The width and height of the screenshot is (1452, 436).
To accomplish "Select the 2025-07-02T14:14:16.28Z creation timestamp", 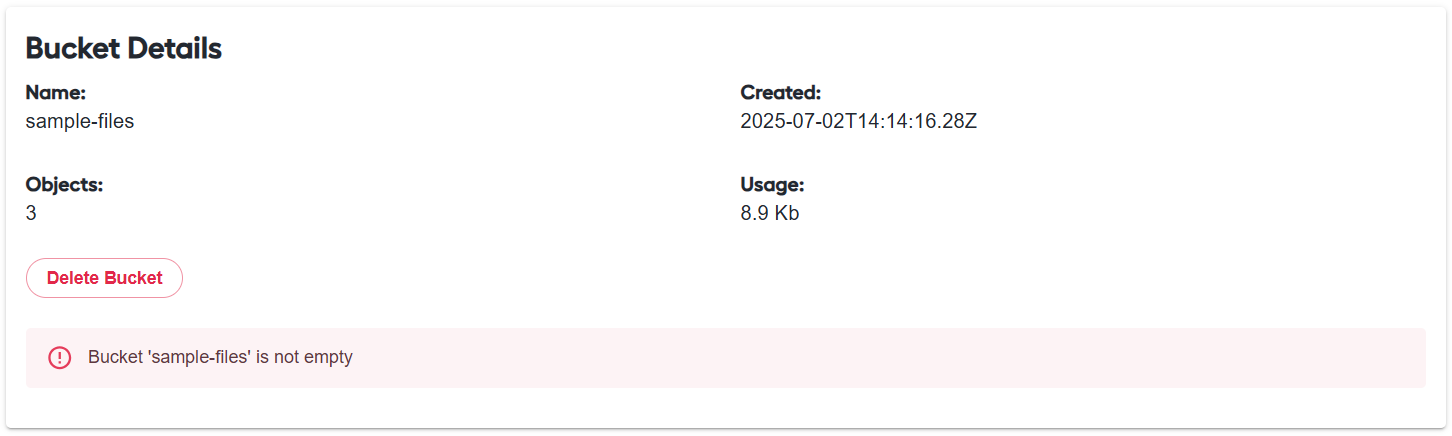I will 859,122.
